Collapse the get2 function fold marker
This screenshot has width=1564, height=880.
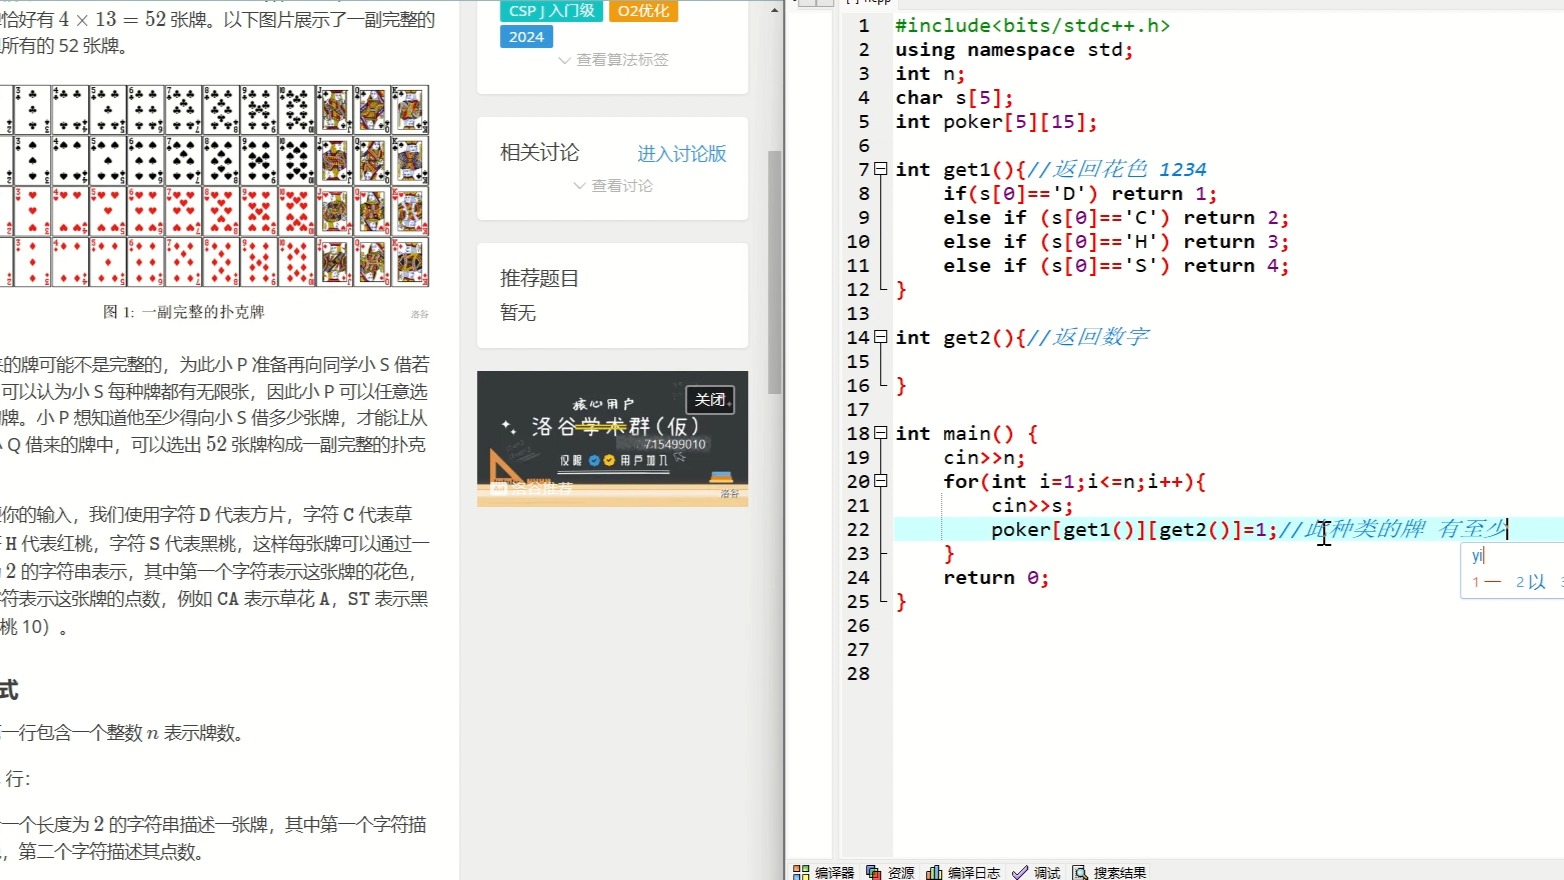pos(881,337)
